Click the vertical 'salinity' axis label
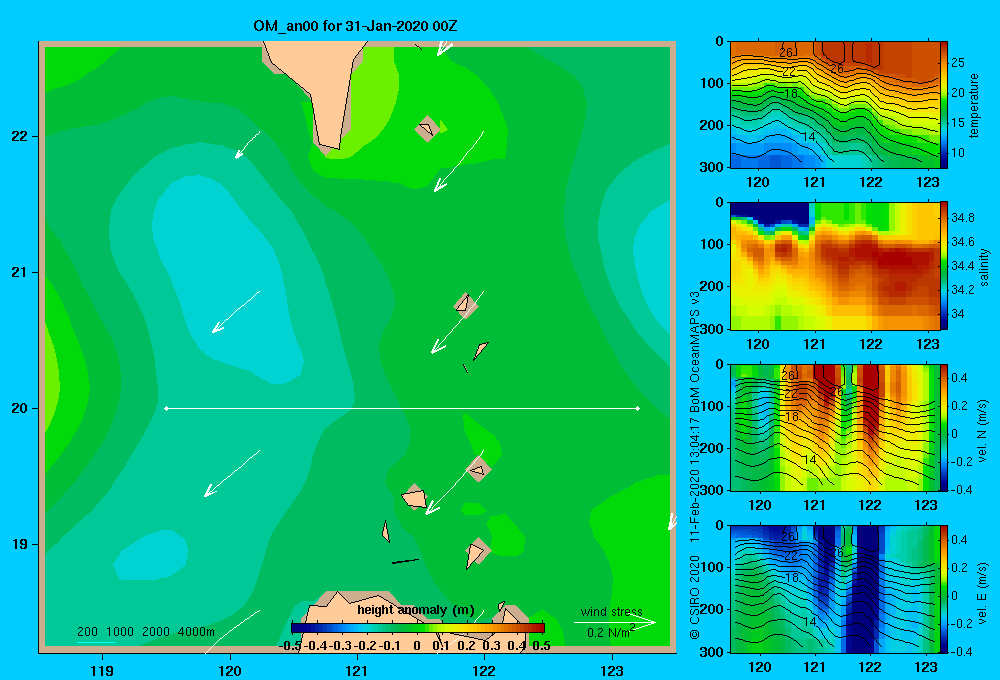This screenshot has height=680, width=1000. point(985,267)
